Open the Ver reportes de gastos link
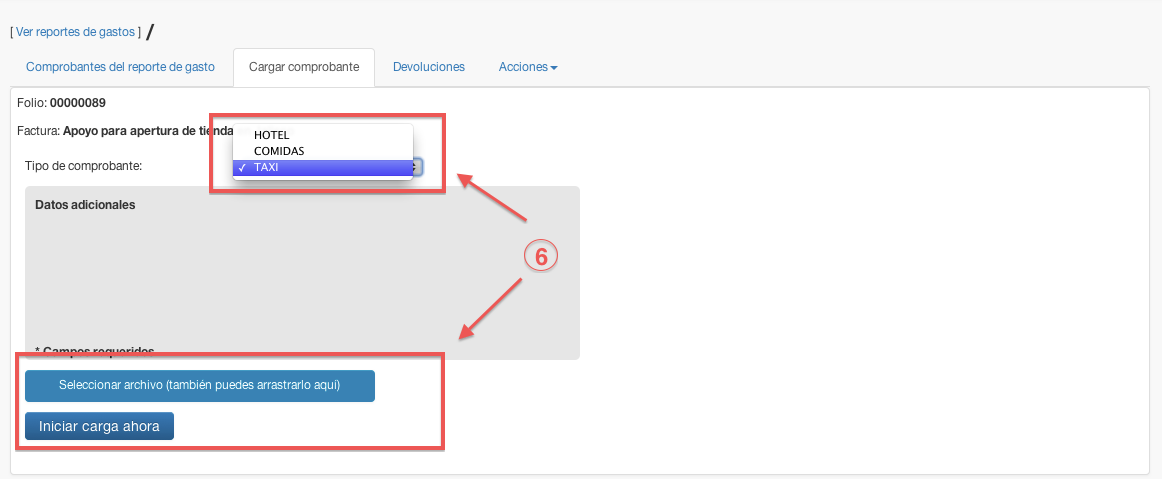 (75, 32)
